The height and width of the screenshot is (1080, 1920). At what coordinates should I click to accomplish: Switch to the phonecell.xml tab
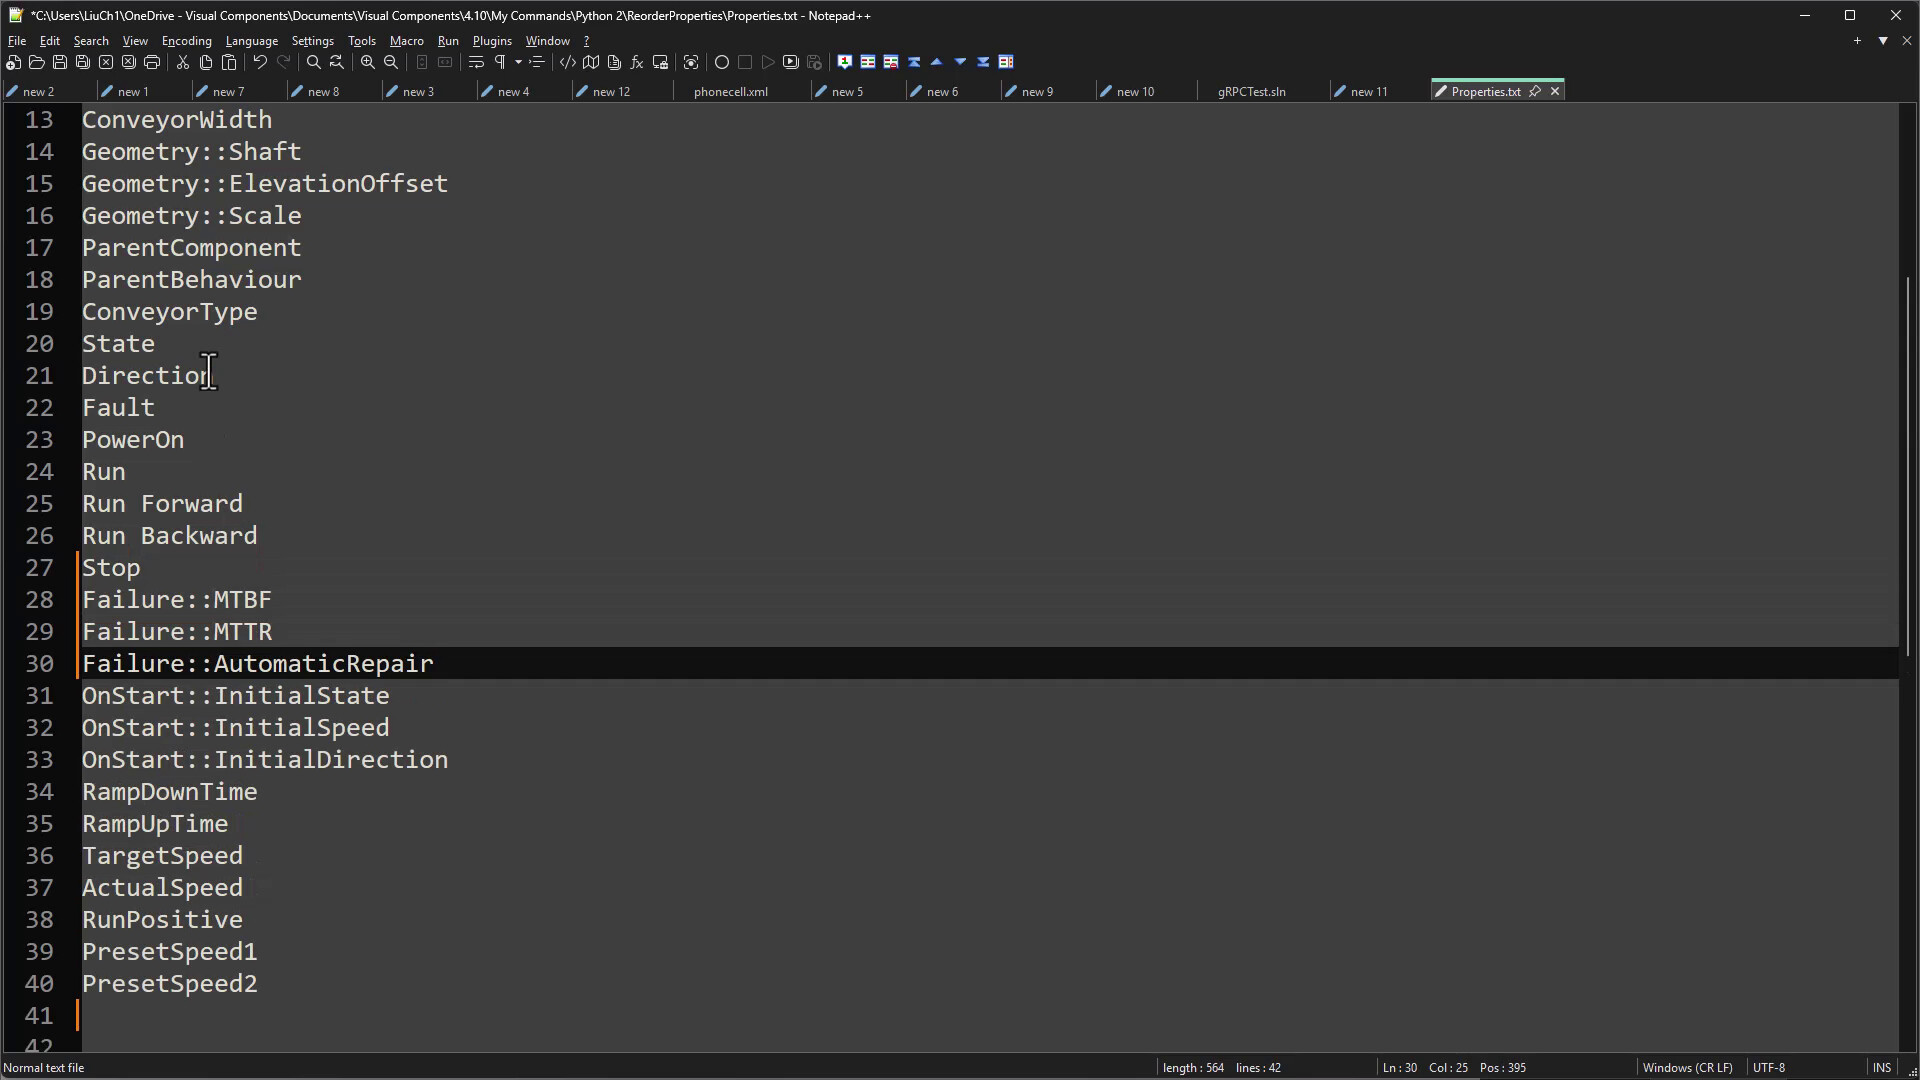(730, 91)
